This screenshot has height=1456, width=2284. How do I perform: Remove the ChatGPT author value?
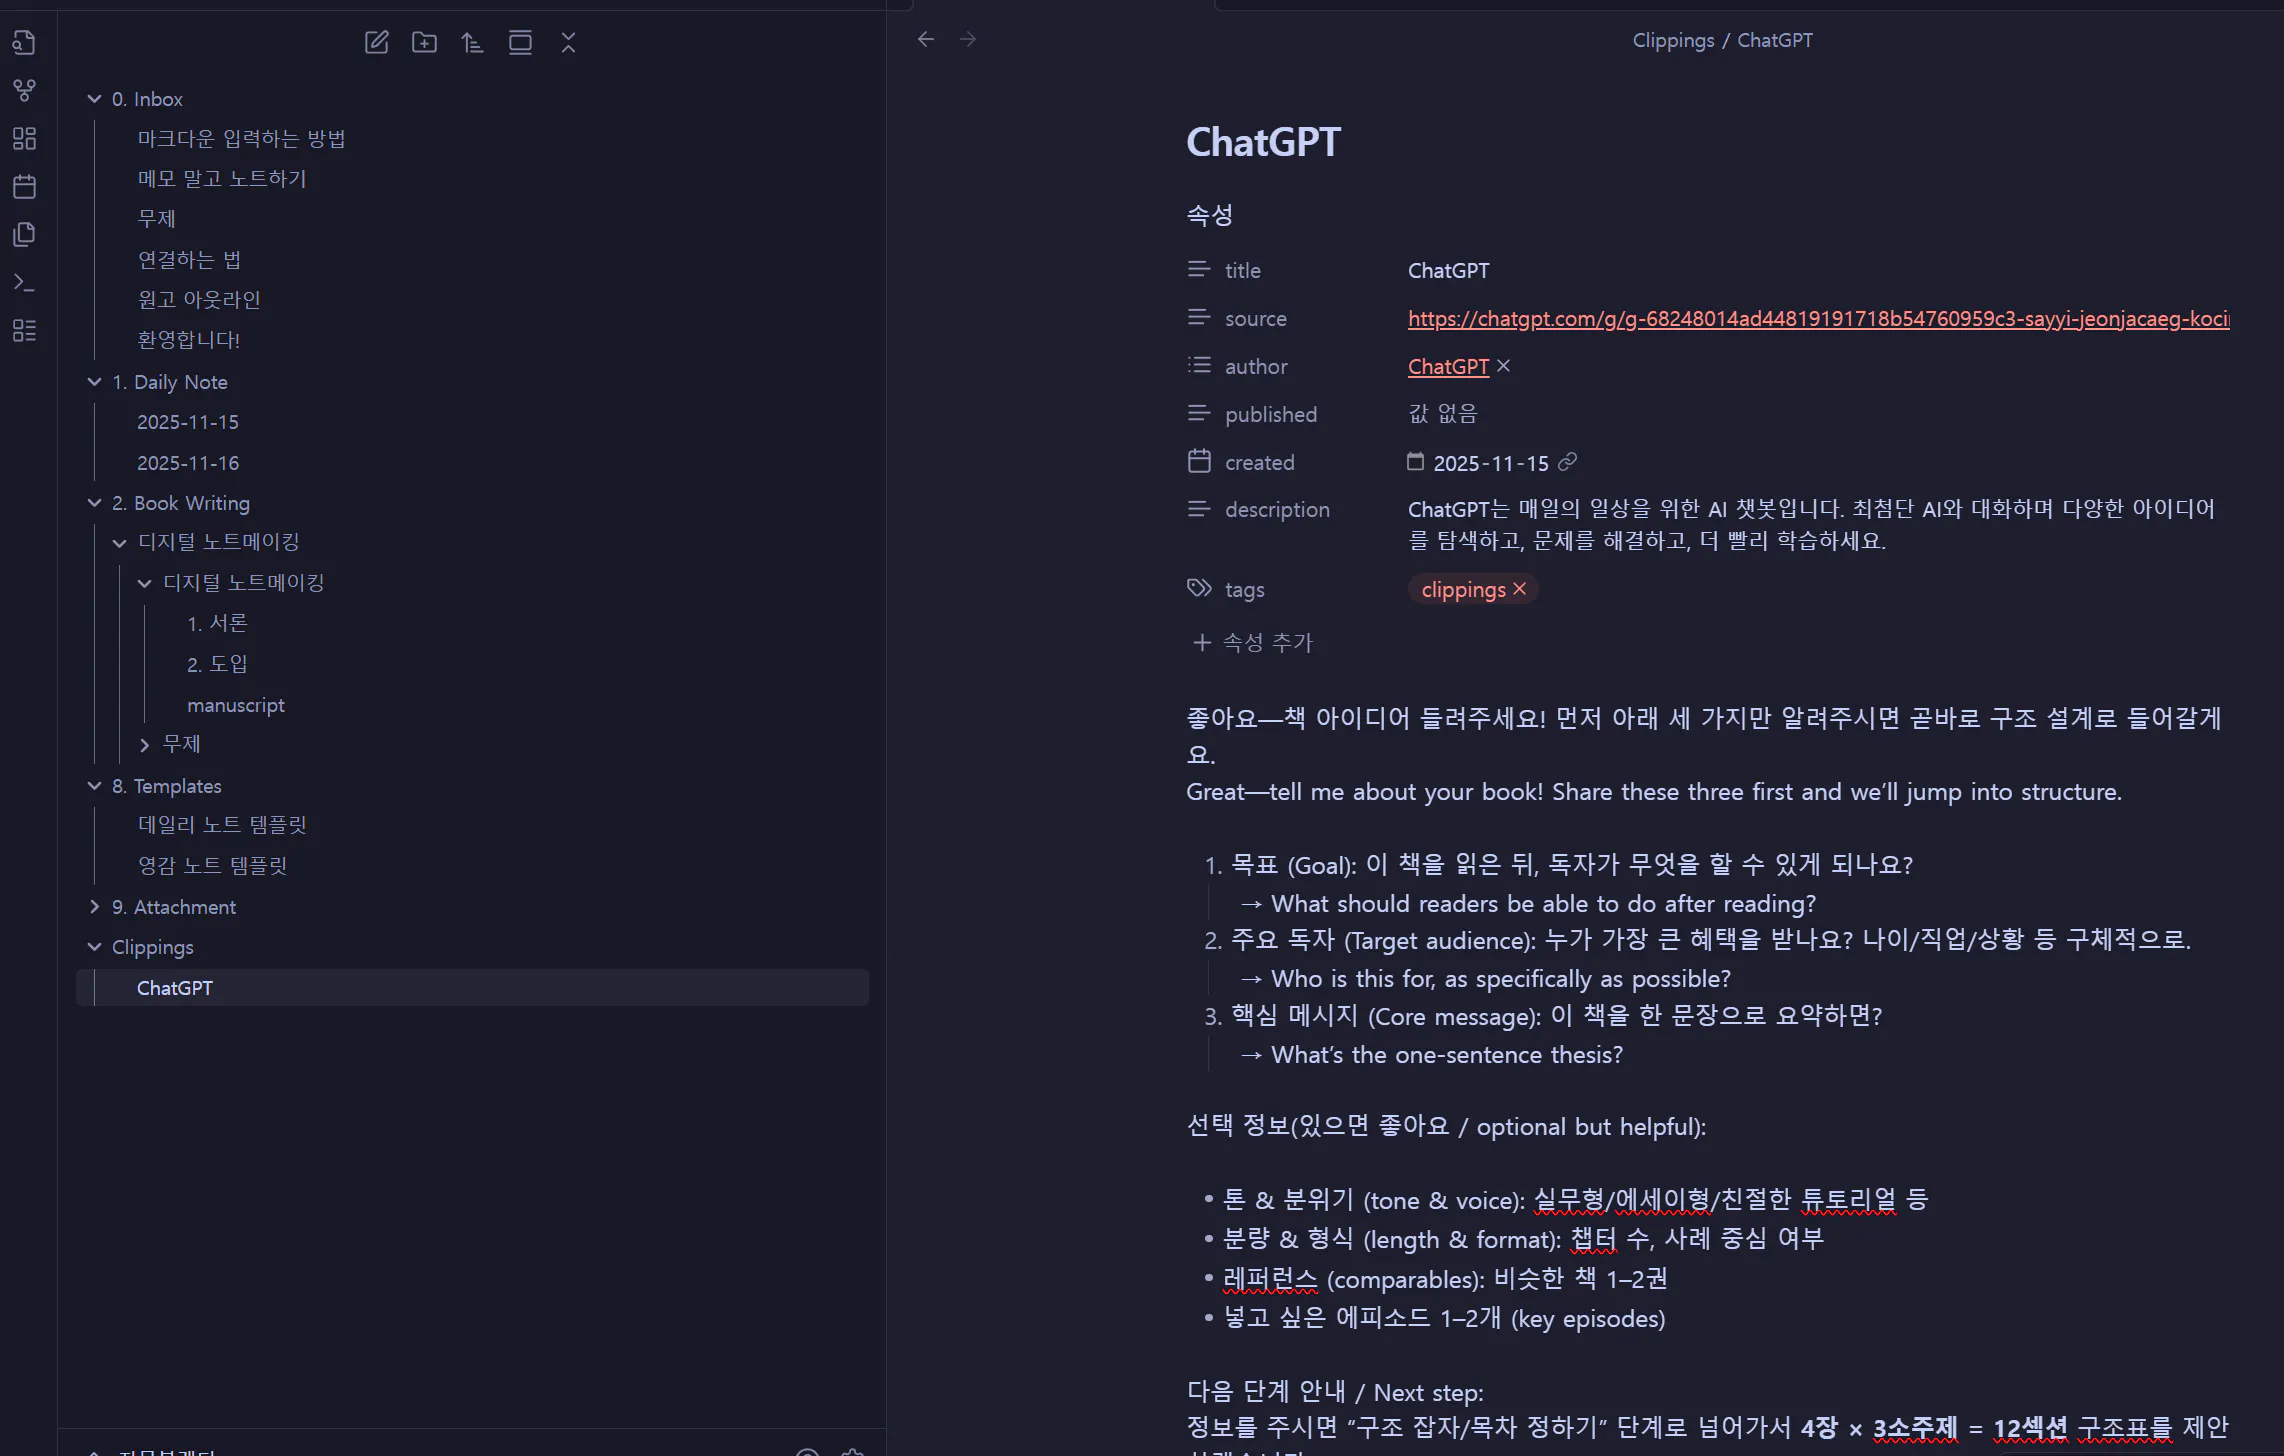point(1503,366)
